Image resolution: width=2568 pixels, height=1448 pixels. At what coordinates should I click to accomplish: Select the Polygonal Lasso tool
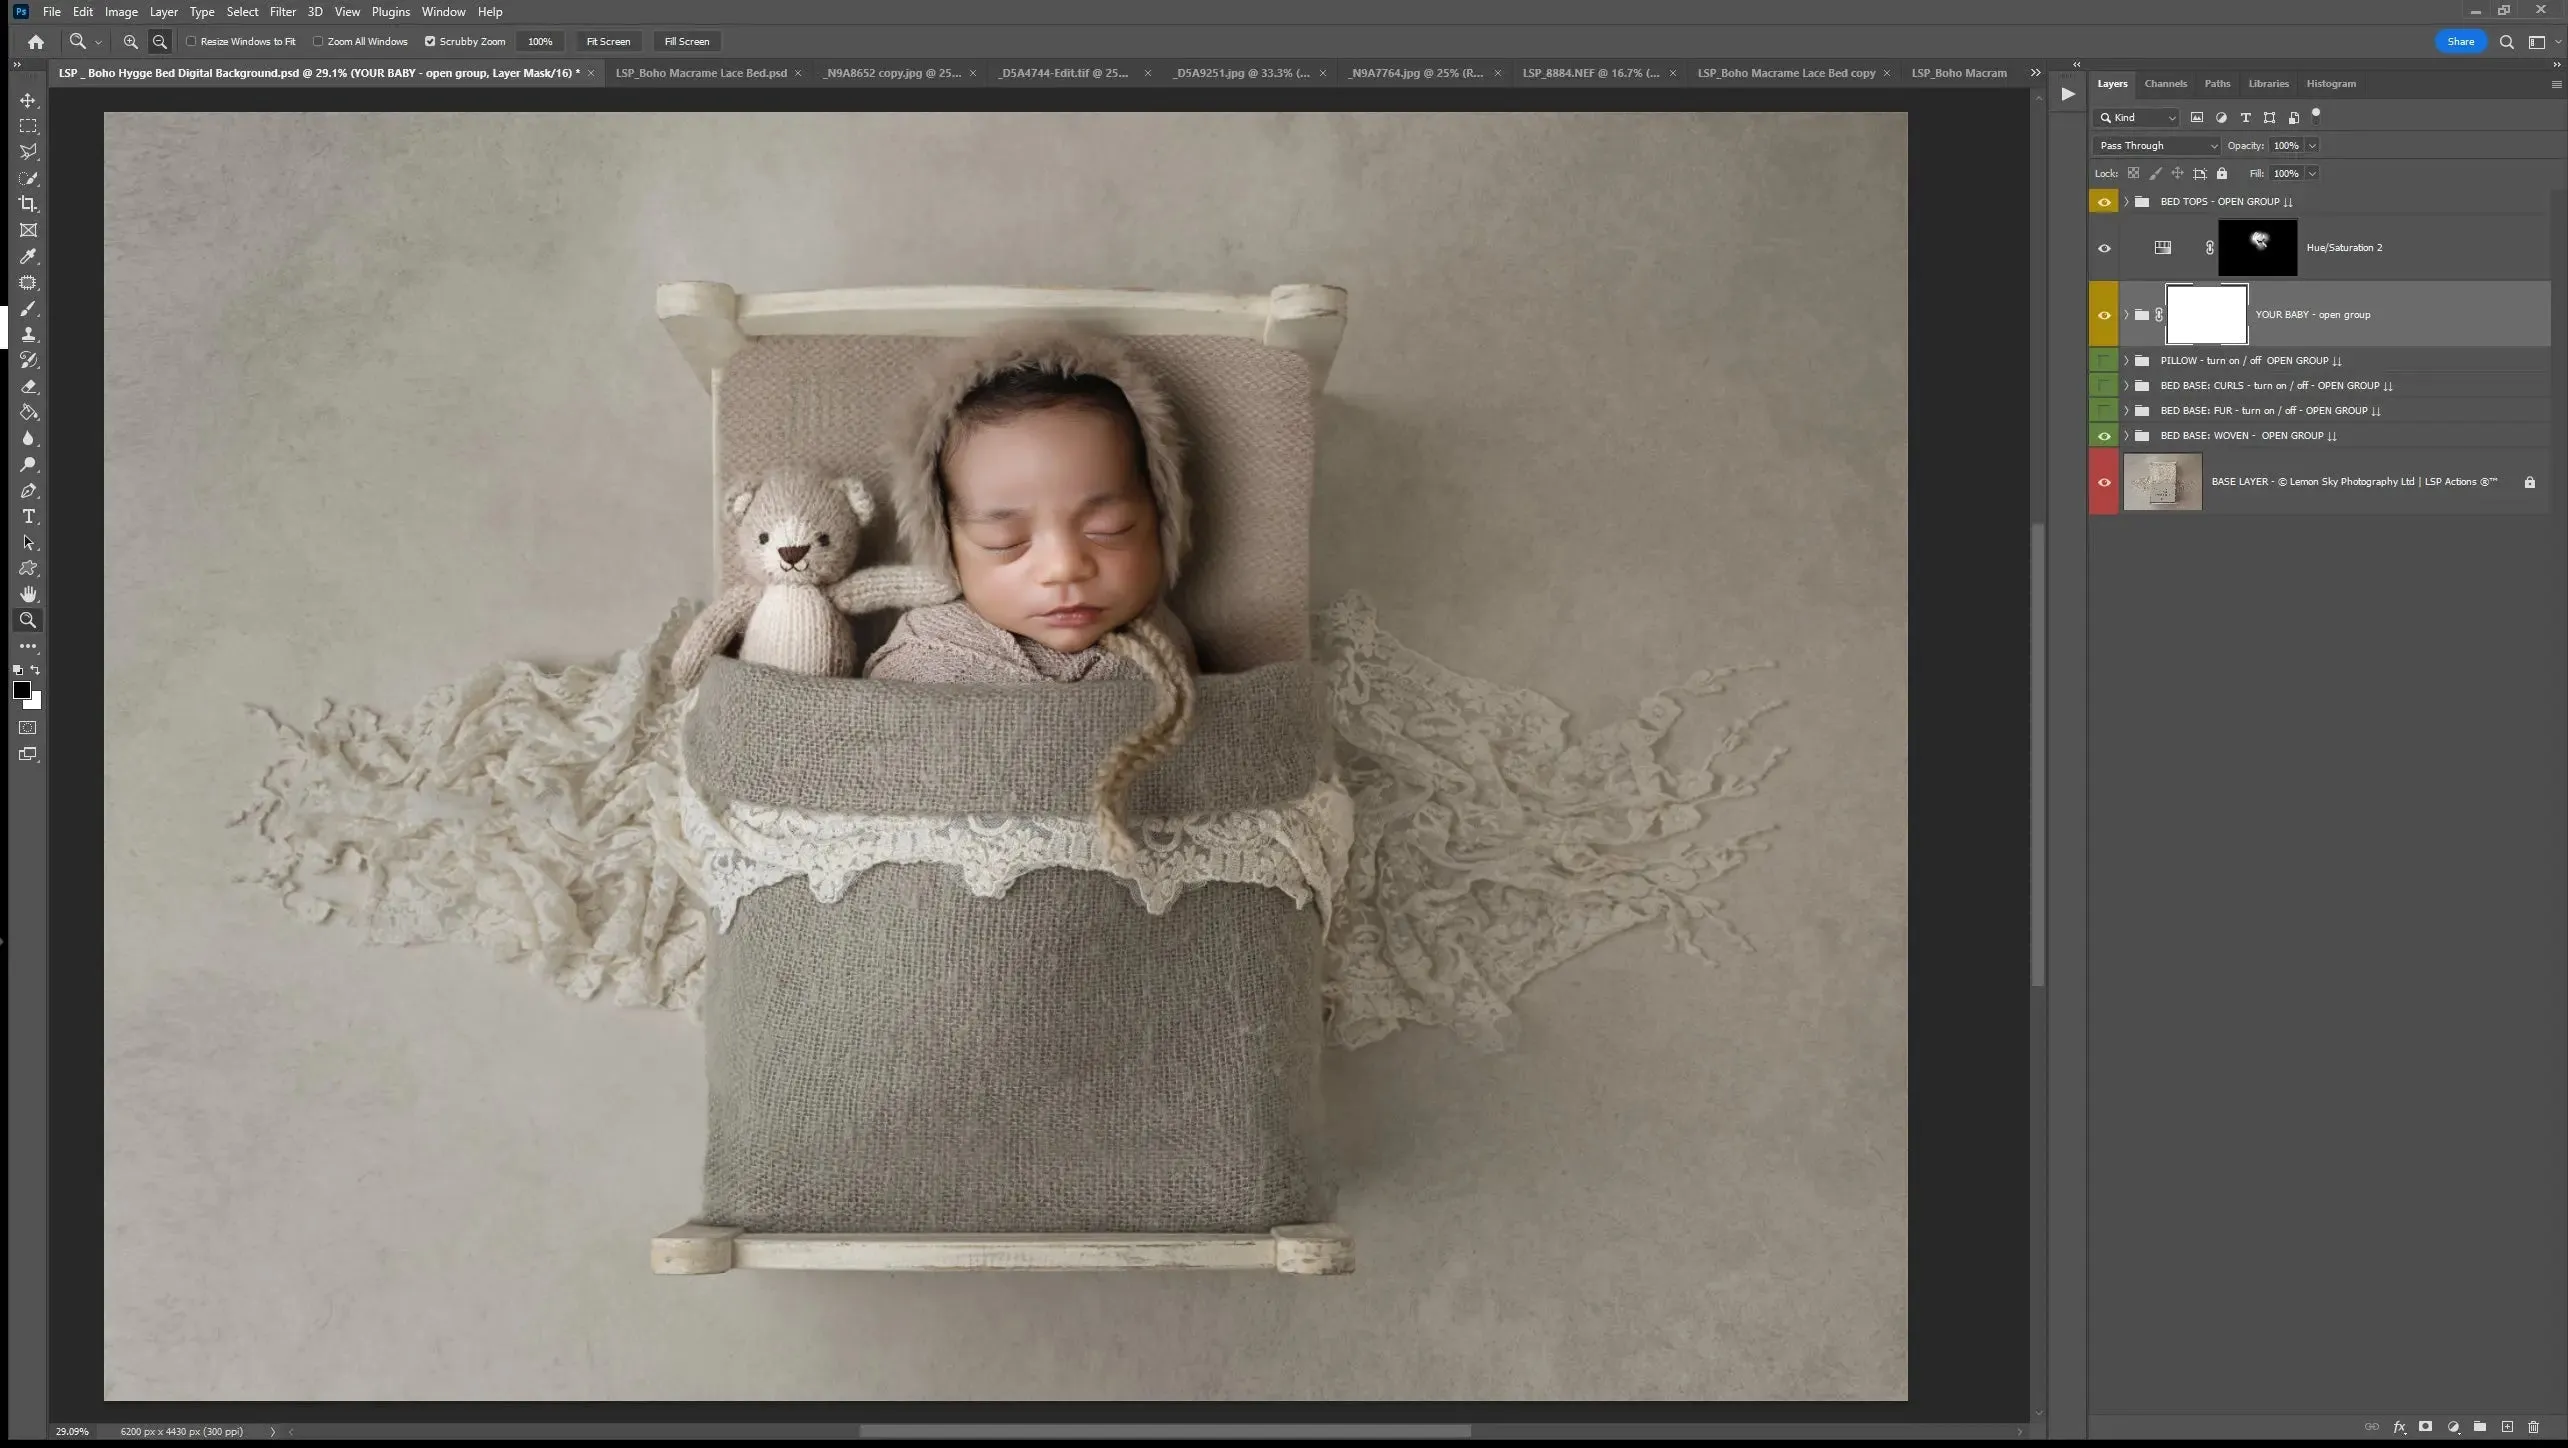[x=28, y=152]
